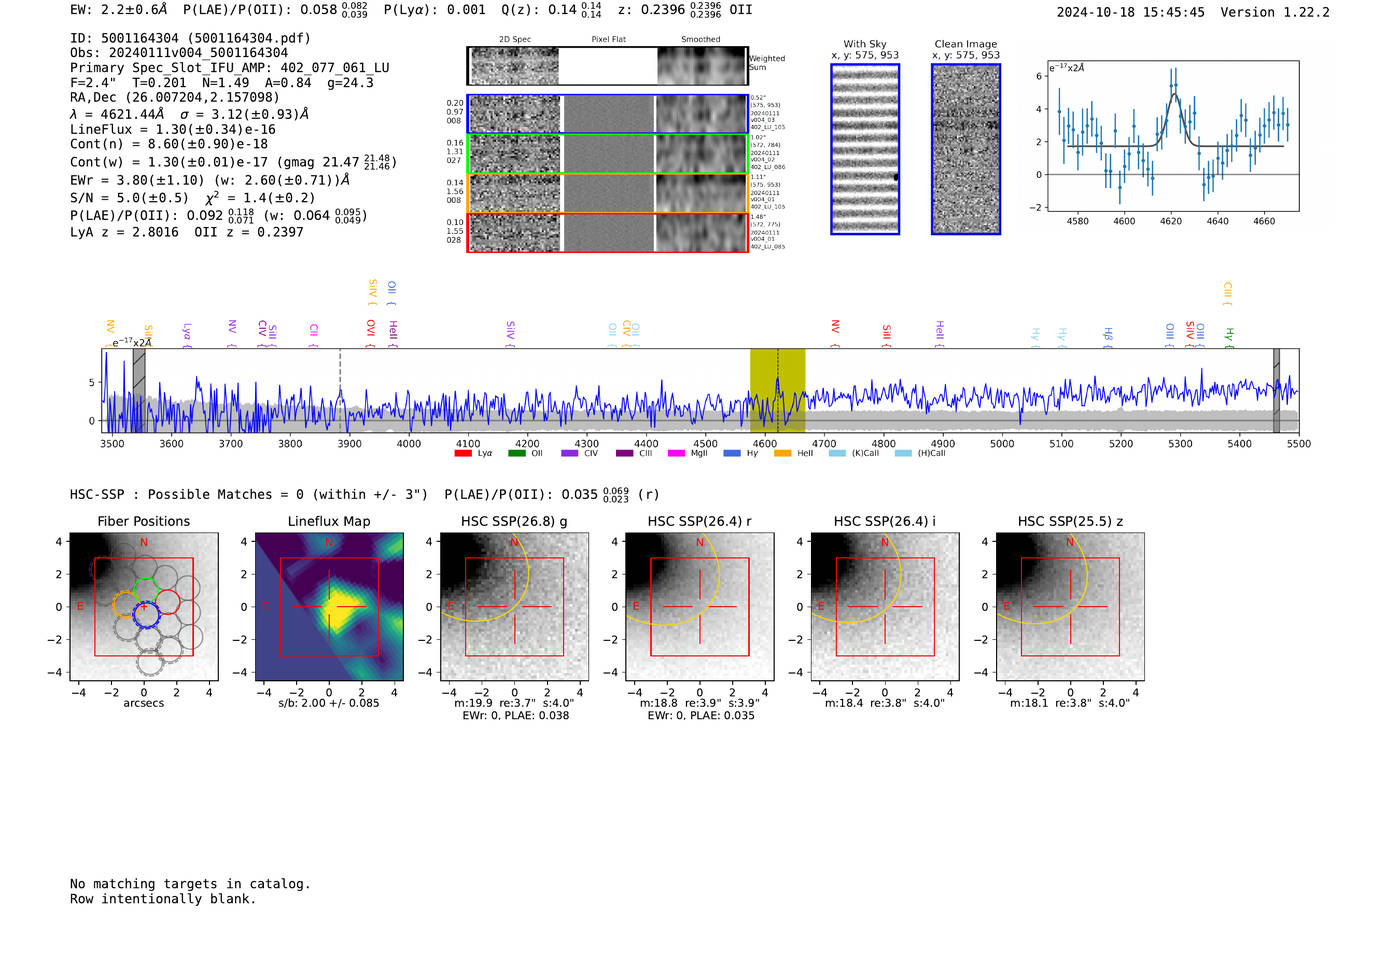1400x953 pixels.
Task: Click the purple Lyα line marker above the spectrum
Action: (187, 334)
